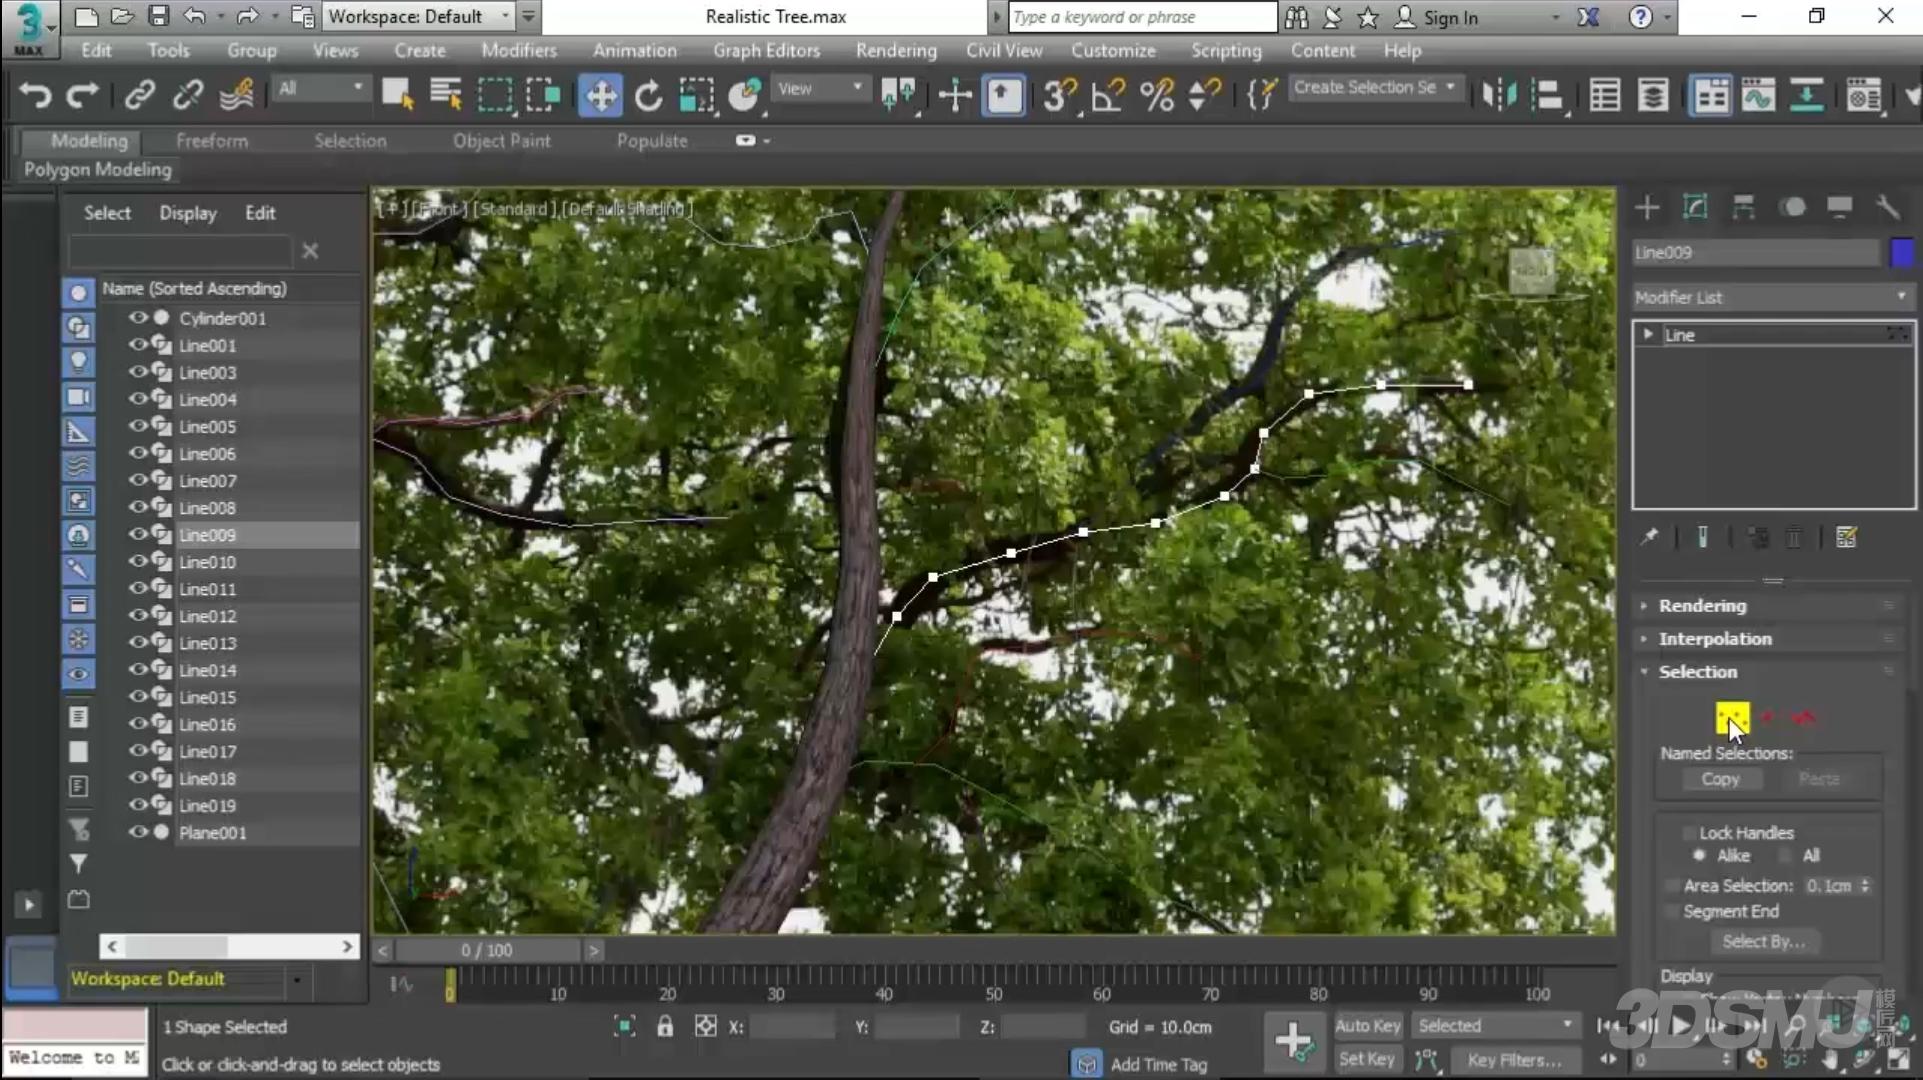Click the Redo arrow in main toolbar
Image resolution: width=1923 pixels, height=1080 pixels.
tap(82, 95)
